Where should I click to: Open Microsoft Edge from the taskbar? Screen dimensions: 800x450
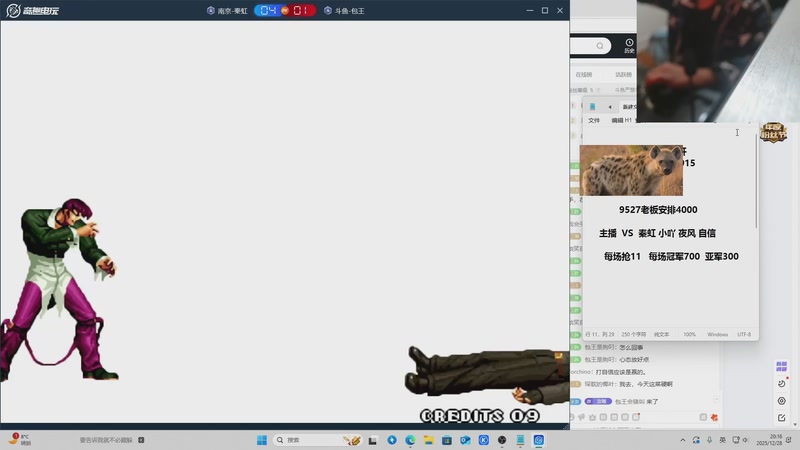410,440
